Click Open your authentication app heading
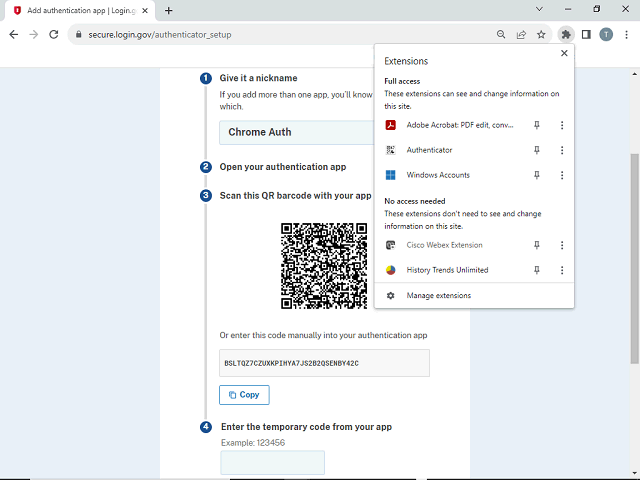 click(283, 167)
